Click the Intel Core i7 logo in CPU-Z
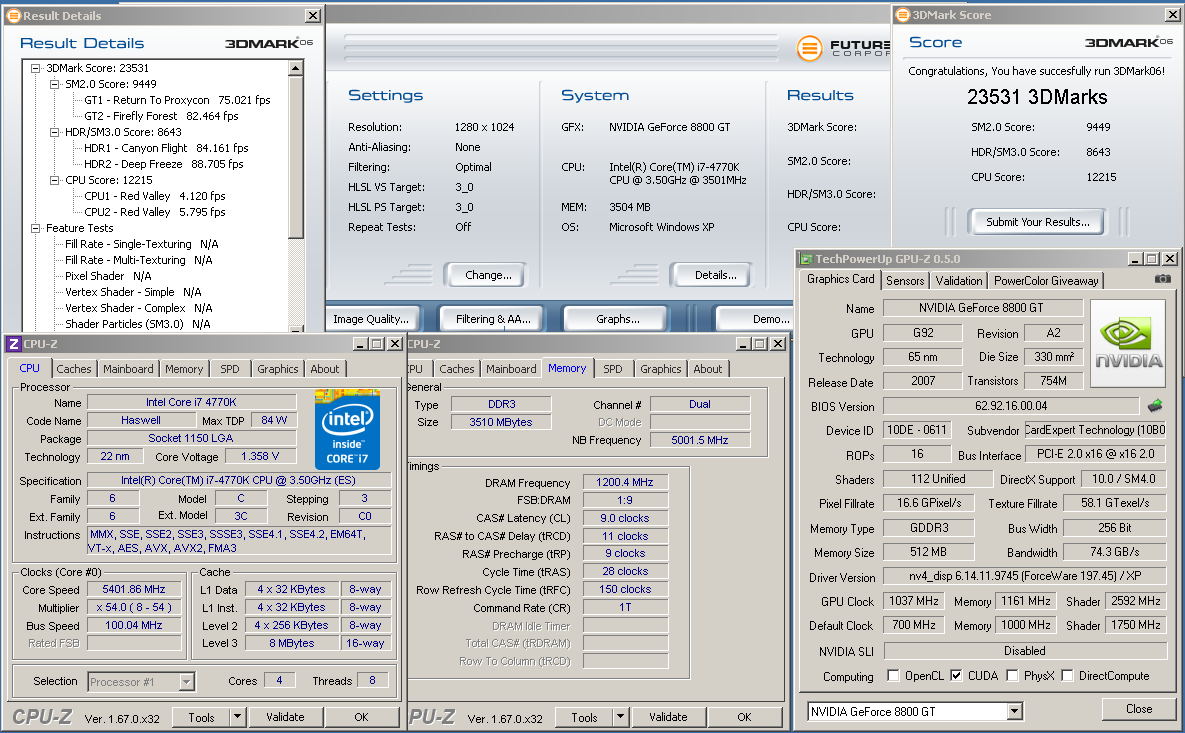The height and width of the screenshot is (733, 1185). click(x=347, y=429)
